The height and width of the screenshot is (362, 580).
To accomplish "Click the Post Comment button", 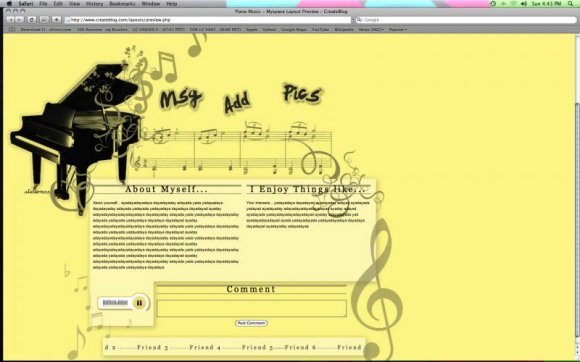I will 251,323.
